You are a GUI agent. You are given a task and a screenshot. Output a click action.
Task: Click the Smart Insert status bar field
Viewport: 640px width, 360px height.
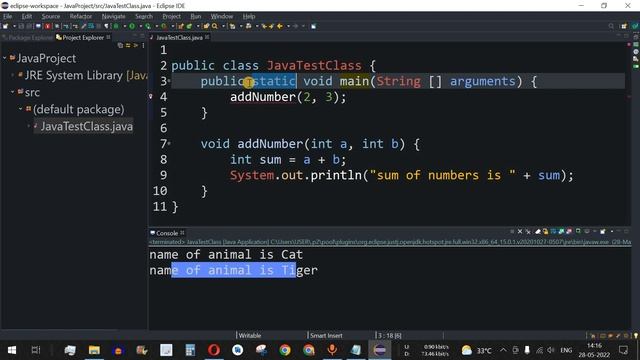pyautogui.click(x=326, y=336)
